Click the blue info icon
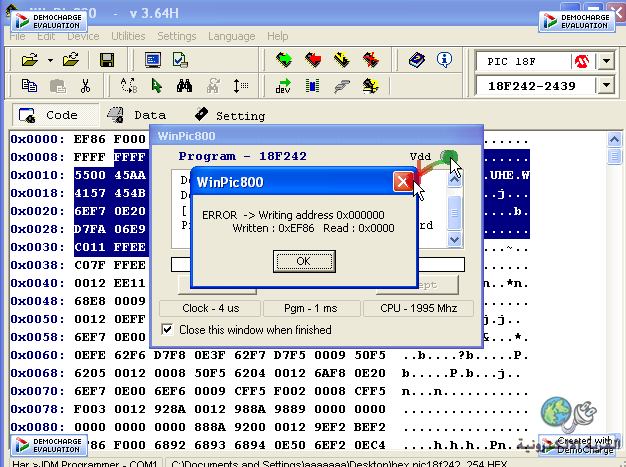The width and height of the screenshot is (626, 467). (x=444, y=60)
